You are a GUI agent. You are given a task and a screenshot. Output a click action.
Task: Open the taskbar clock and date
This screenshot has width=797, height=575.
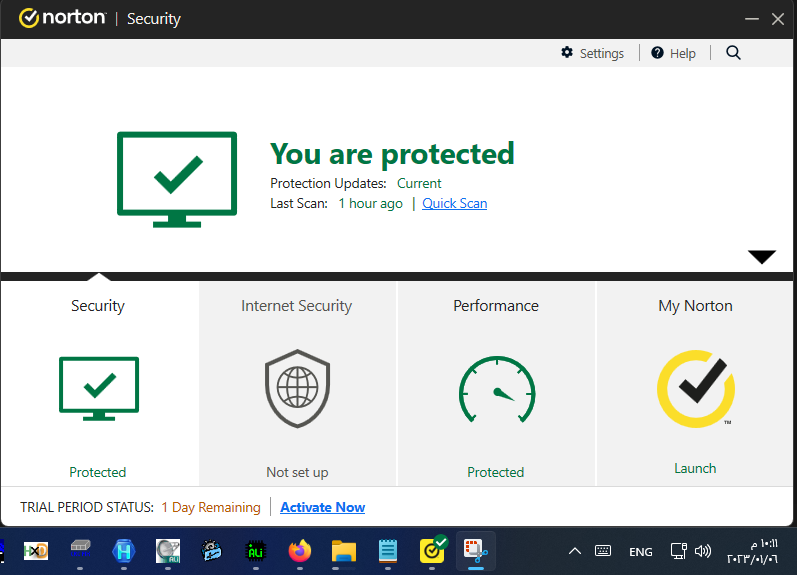pyautogui.click(x=752, y=551)
